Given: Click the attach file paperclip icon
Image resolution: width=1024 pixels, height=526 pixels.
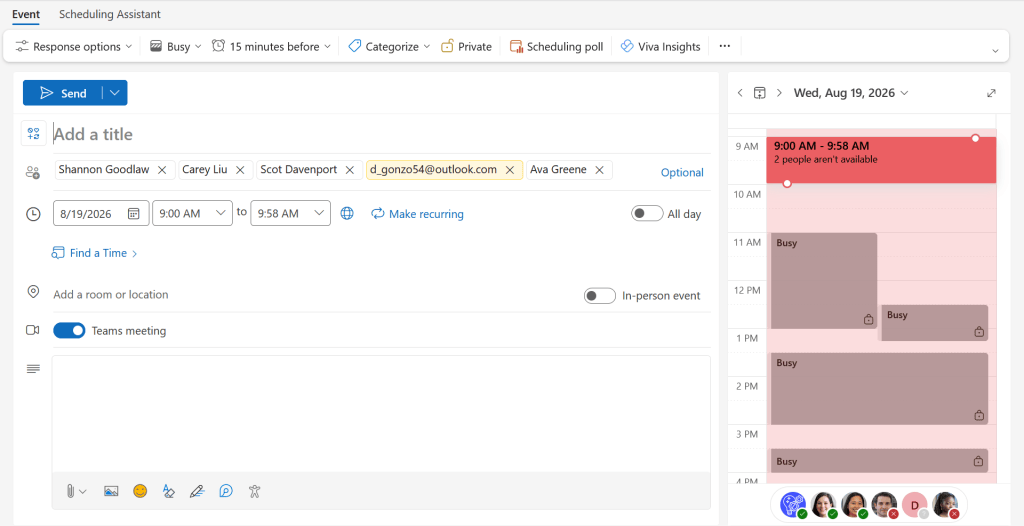Looking at the screenshot, I should [70, 491].
